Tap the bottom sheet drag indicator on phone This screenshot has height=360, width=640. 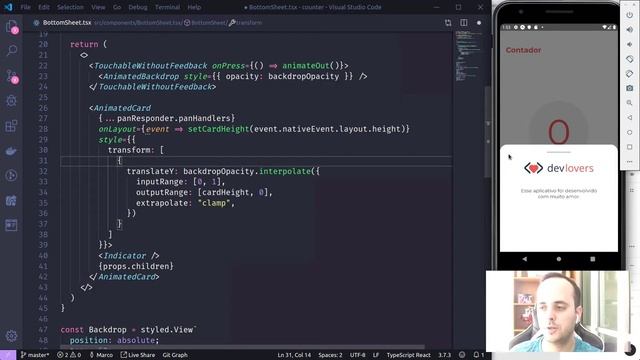(559, 152)
